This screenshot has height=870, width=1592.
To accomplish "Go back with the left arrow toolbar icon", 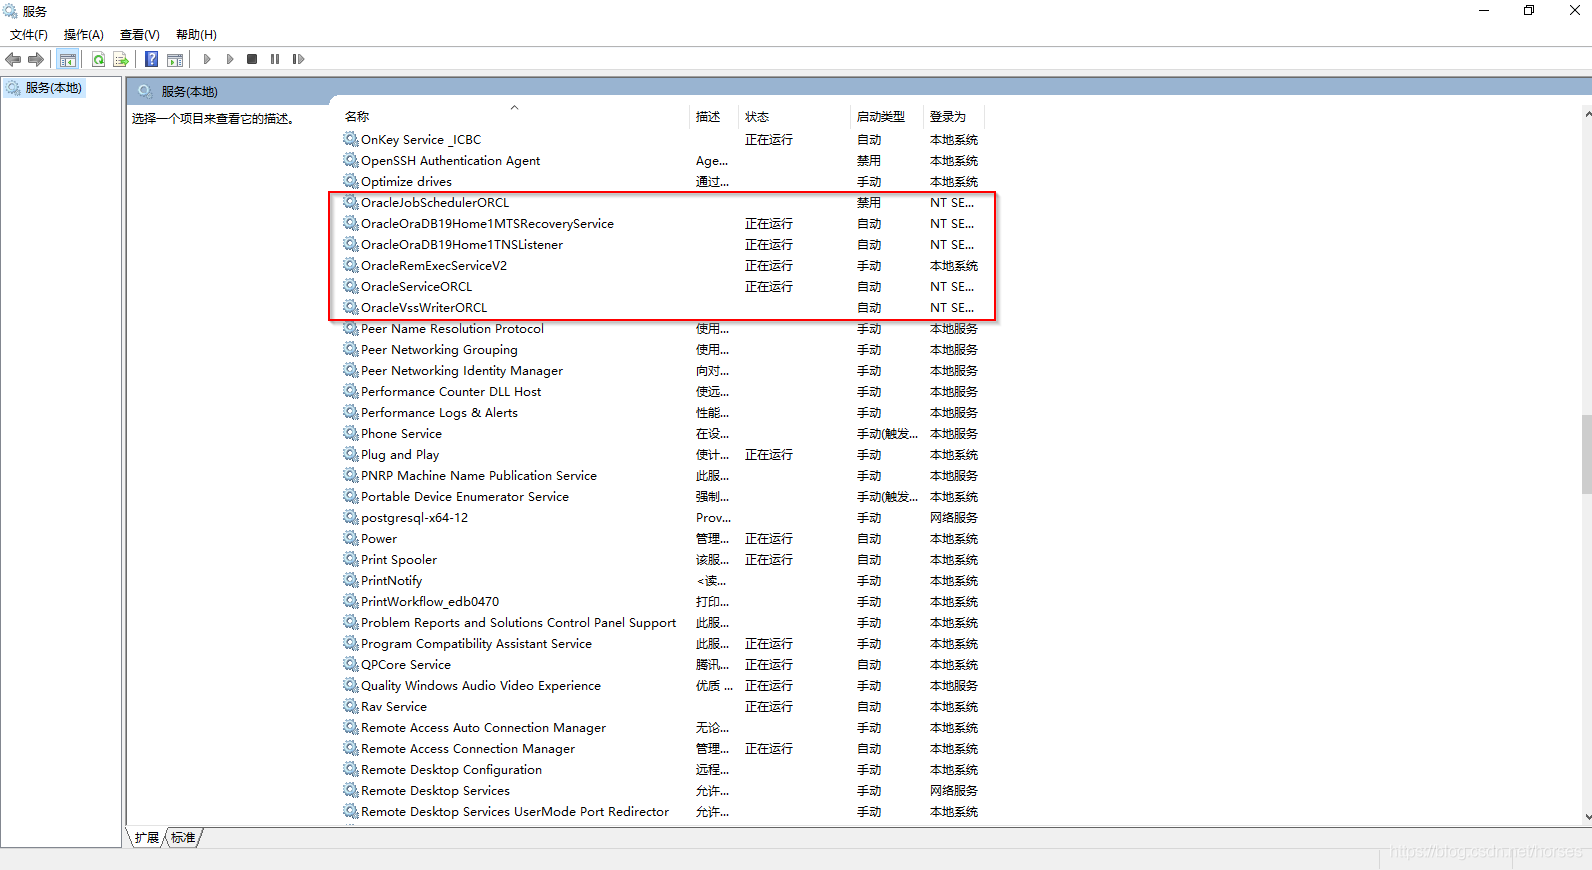I will pos(13,60).
